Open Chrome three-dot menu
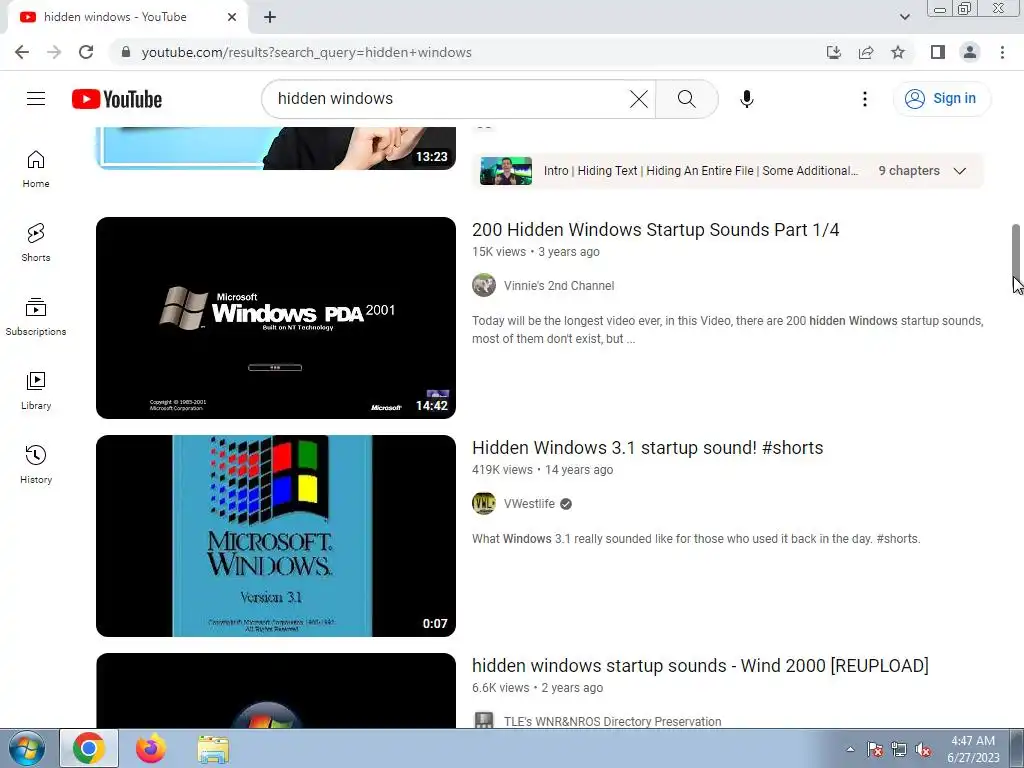The image size is (1024, 768). pyautogui.click(x=1002, y=52)
